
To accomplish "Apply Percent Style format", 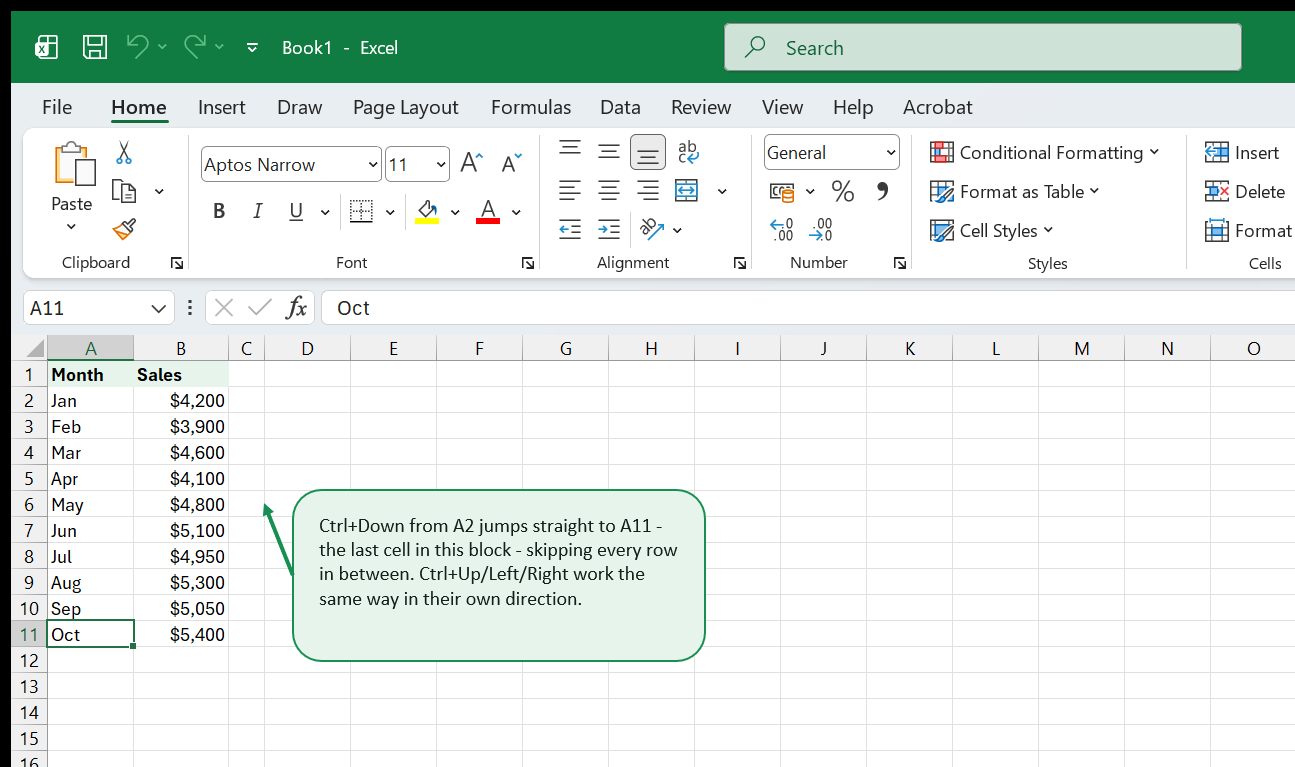I will coord(843,191).
